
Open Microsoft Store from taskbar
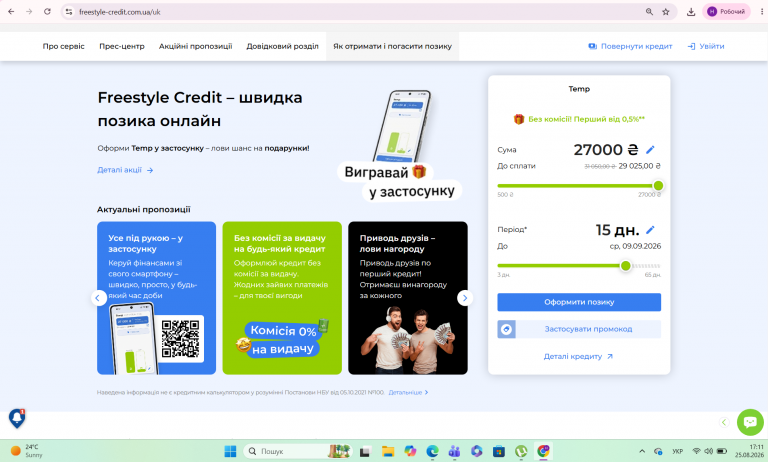(x=499, y=451)
